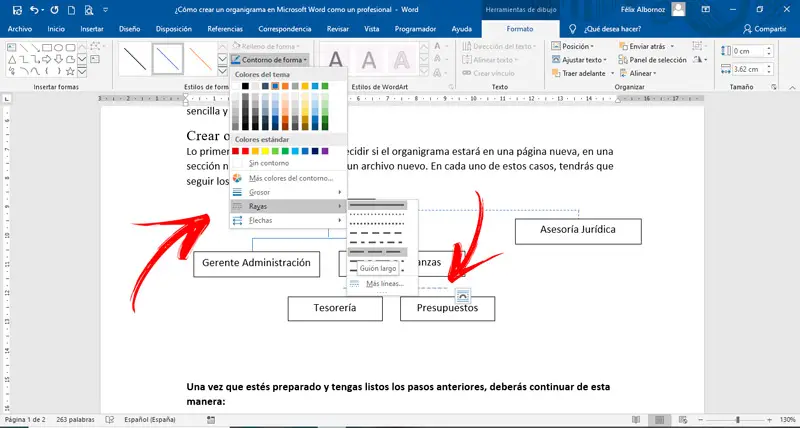Pick the purple standard color swatch
This screenshot has width=800, height=428.
pyautogui.click(x=325, y=151)
